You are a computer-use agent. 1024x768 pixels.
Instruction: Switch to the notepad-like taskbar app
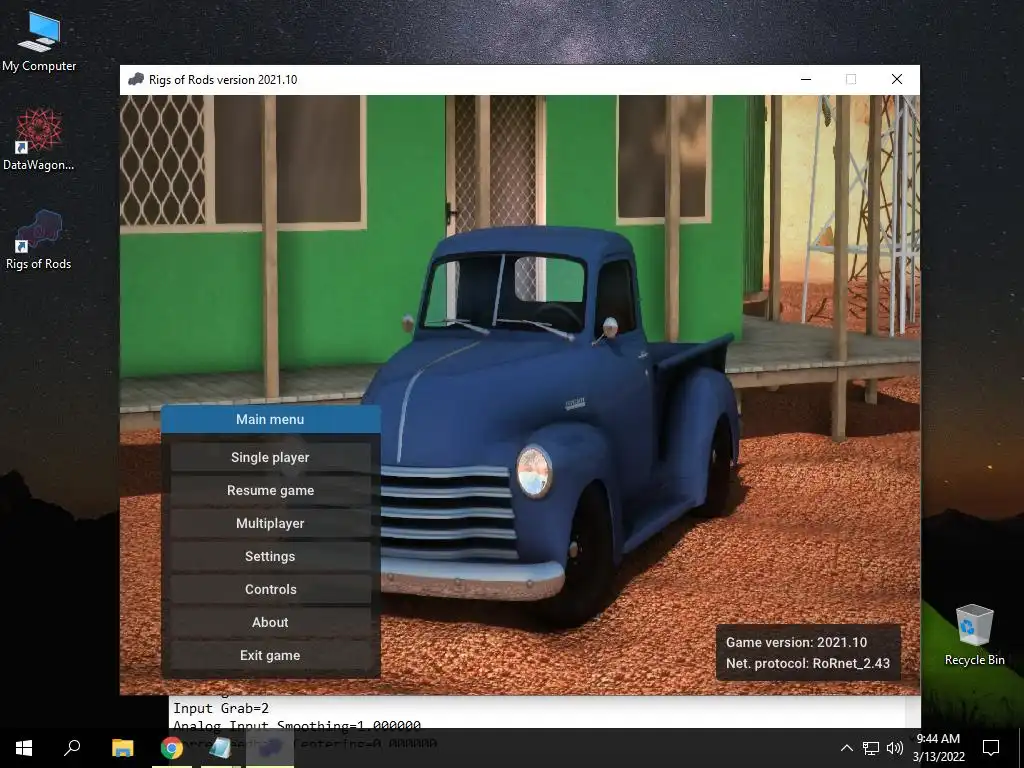click(x=221, y=748)
